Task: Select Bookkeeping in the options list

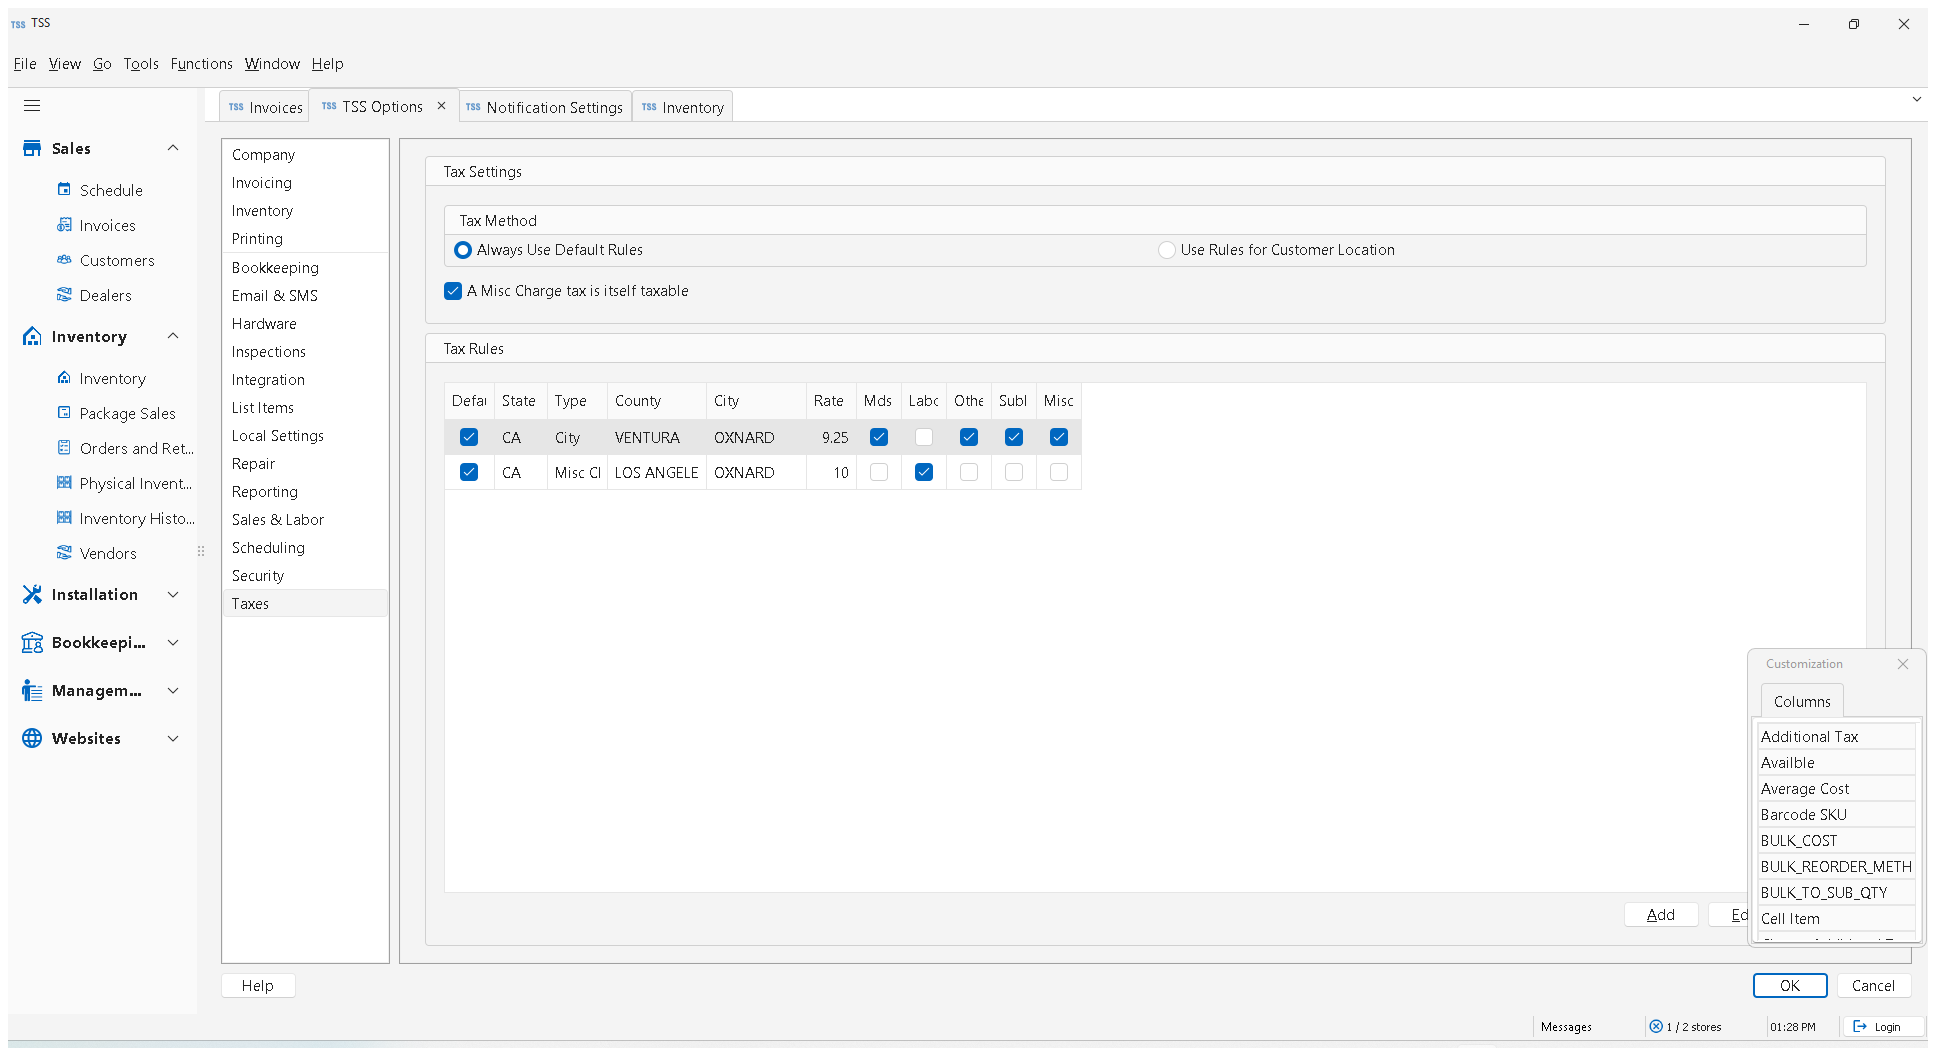Action: [275, 268]
